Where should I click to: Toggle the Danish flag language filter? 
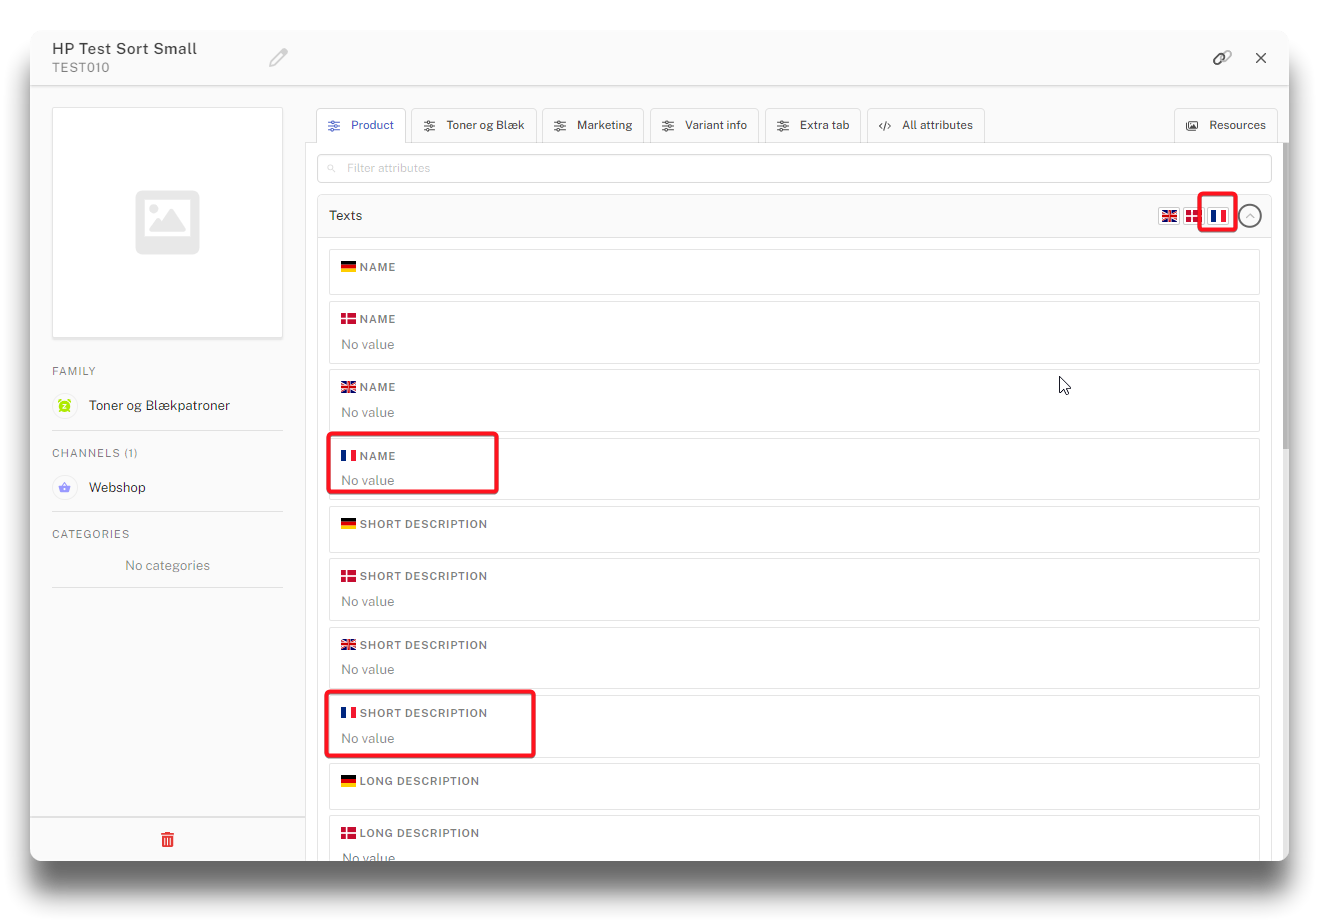(1192, 216)
